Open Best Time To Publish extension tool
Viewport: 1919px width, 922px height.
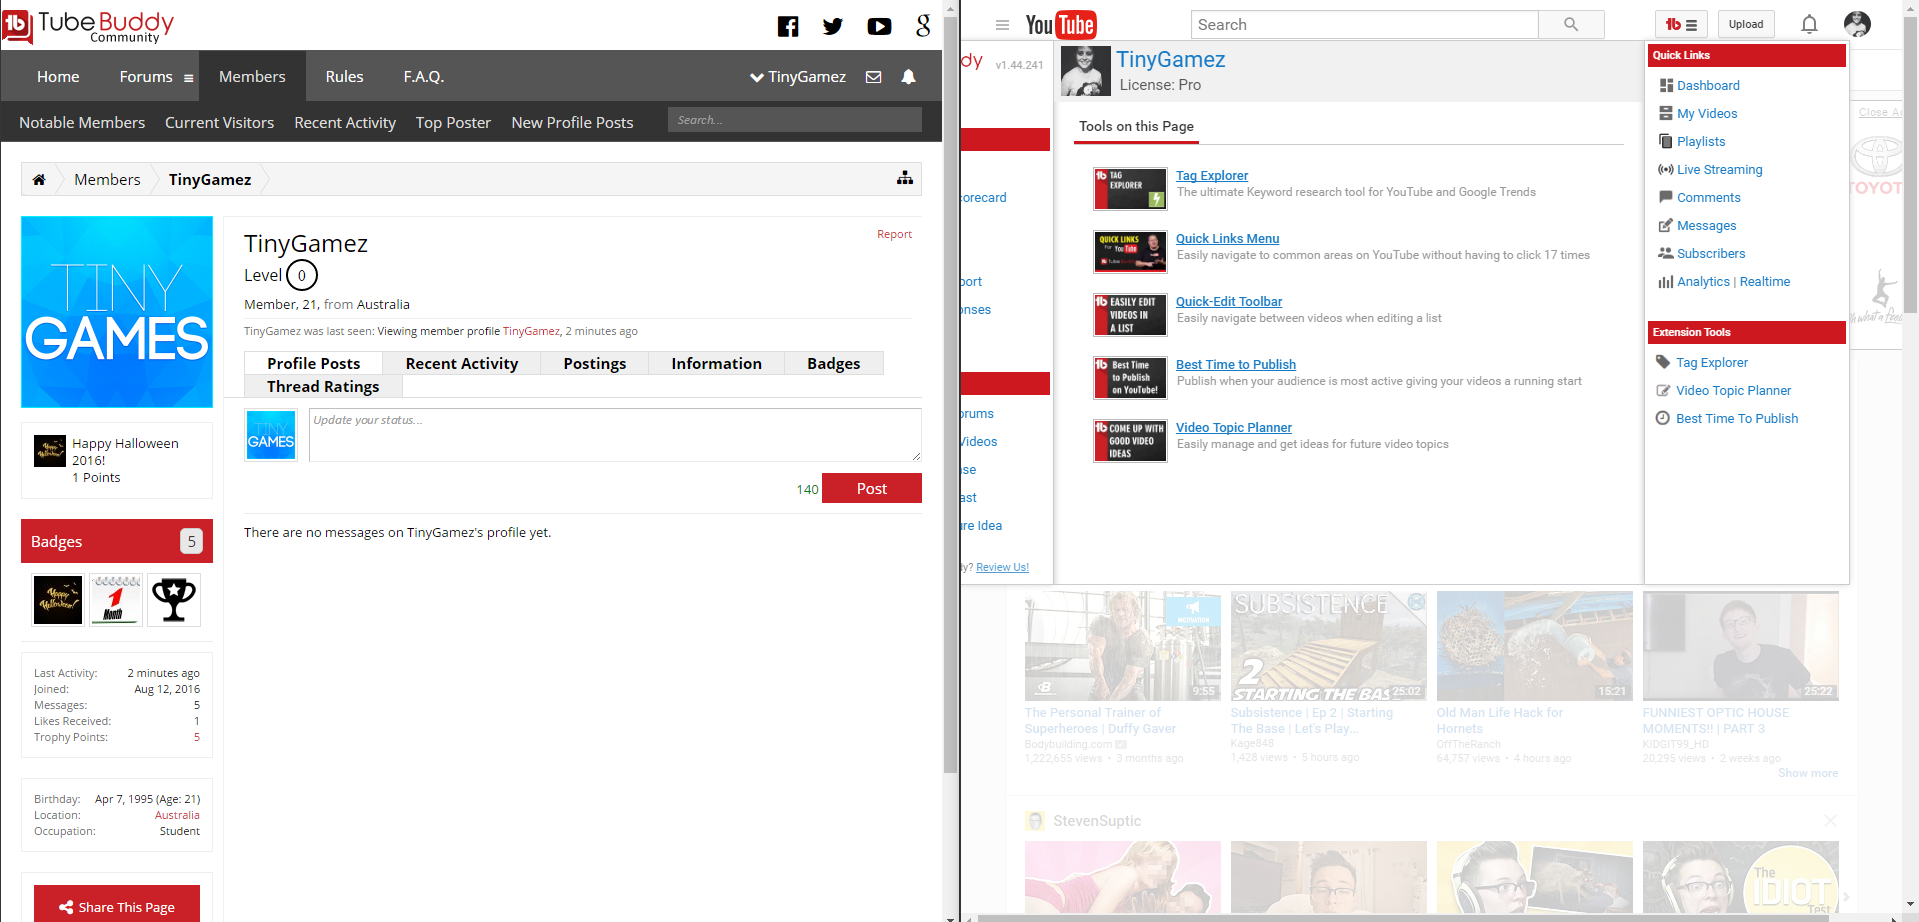click(1737, 419)
